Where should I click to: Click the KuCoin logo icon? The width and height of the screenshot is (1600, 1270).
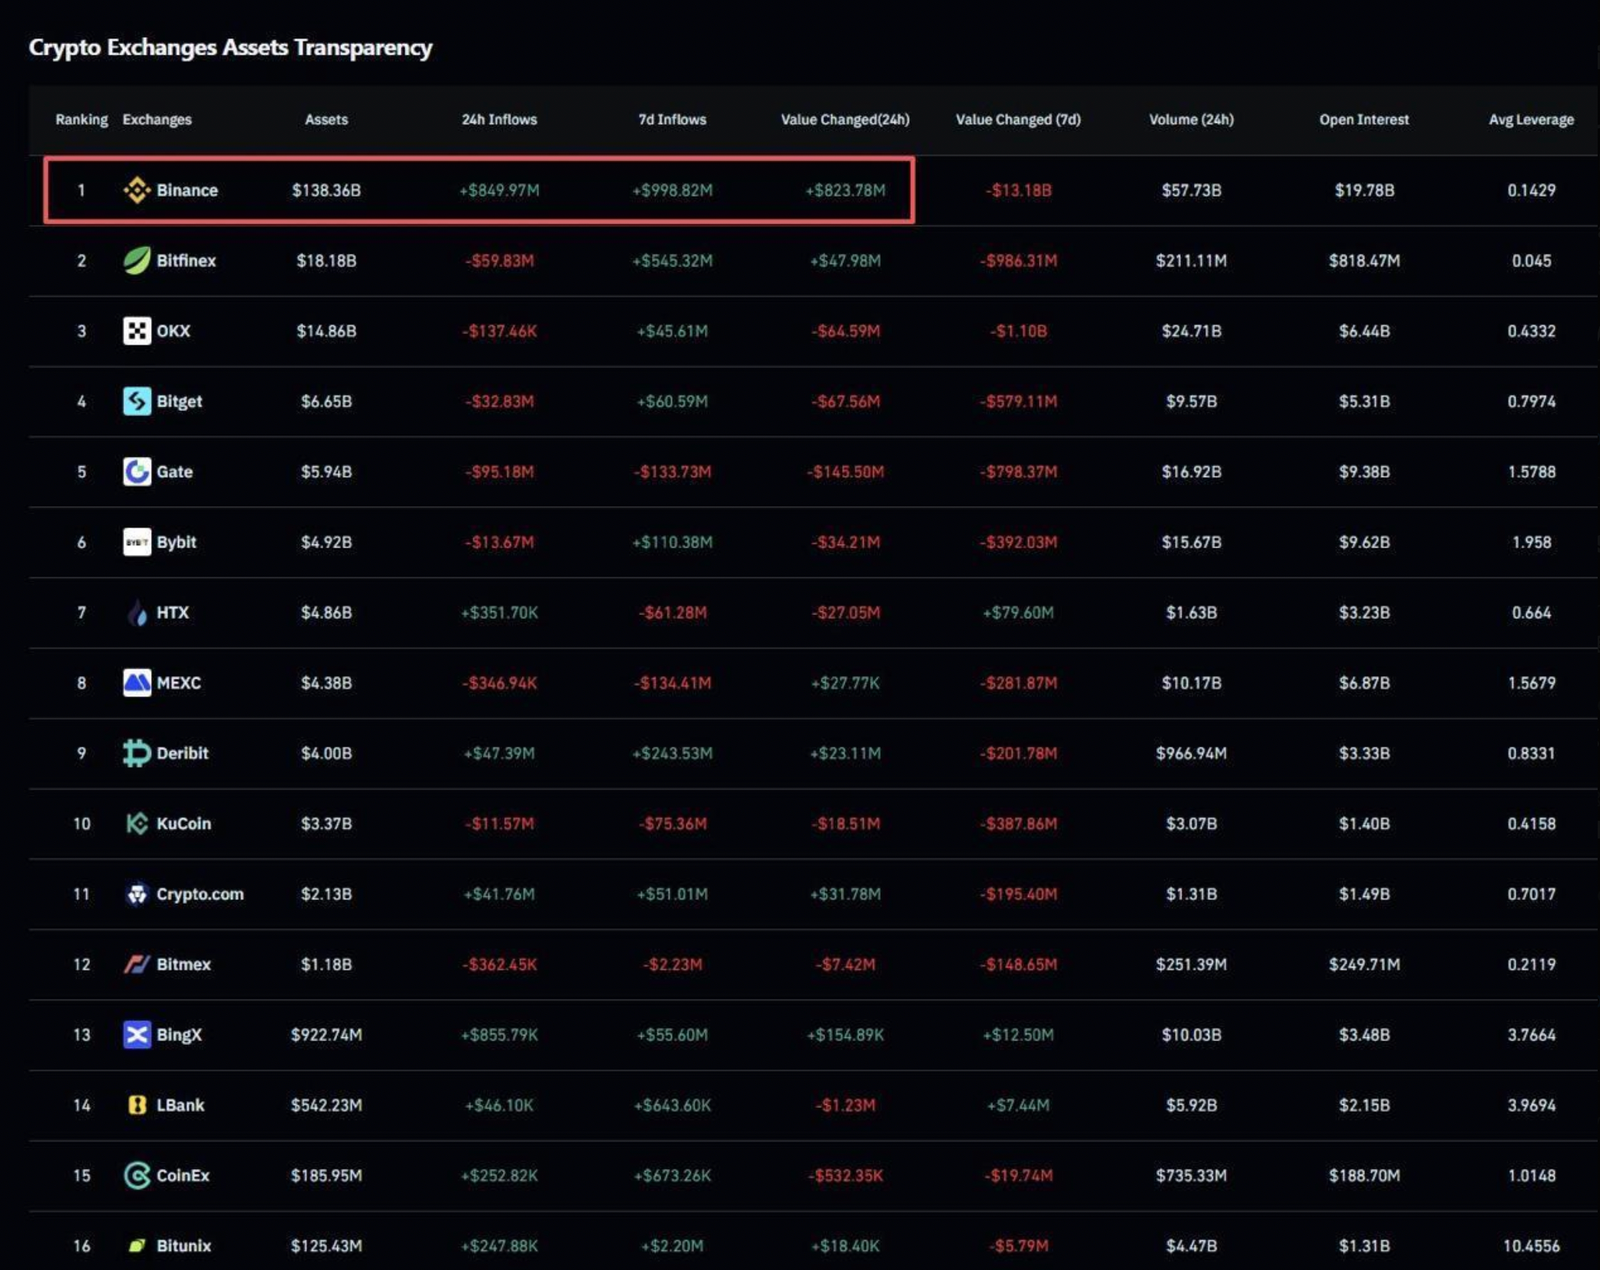(137, 823)
